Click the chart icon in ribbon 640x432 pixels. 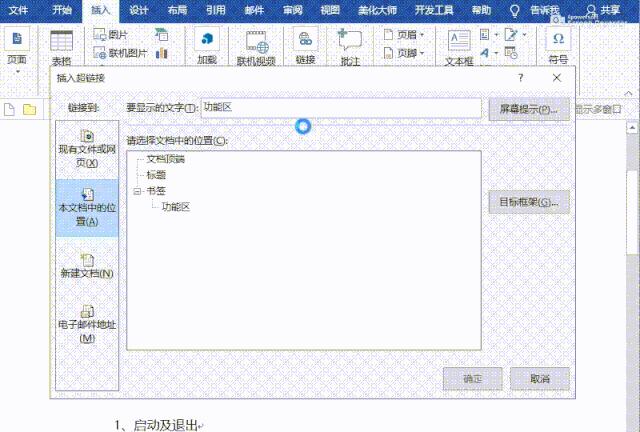coord(162,53)
